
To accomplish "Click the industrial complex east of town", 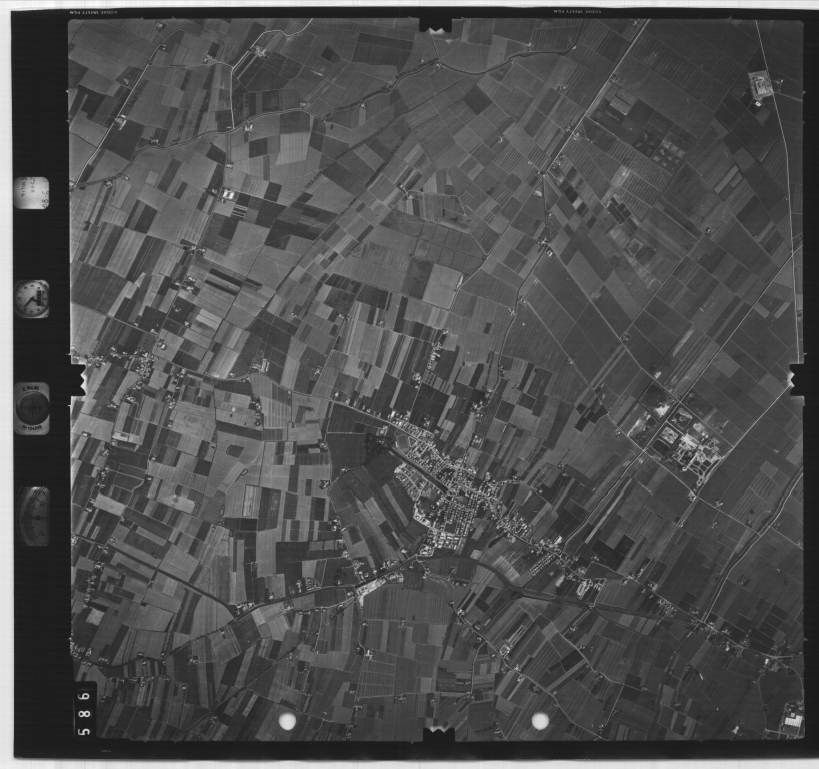I will 681,438.
